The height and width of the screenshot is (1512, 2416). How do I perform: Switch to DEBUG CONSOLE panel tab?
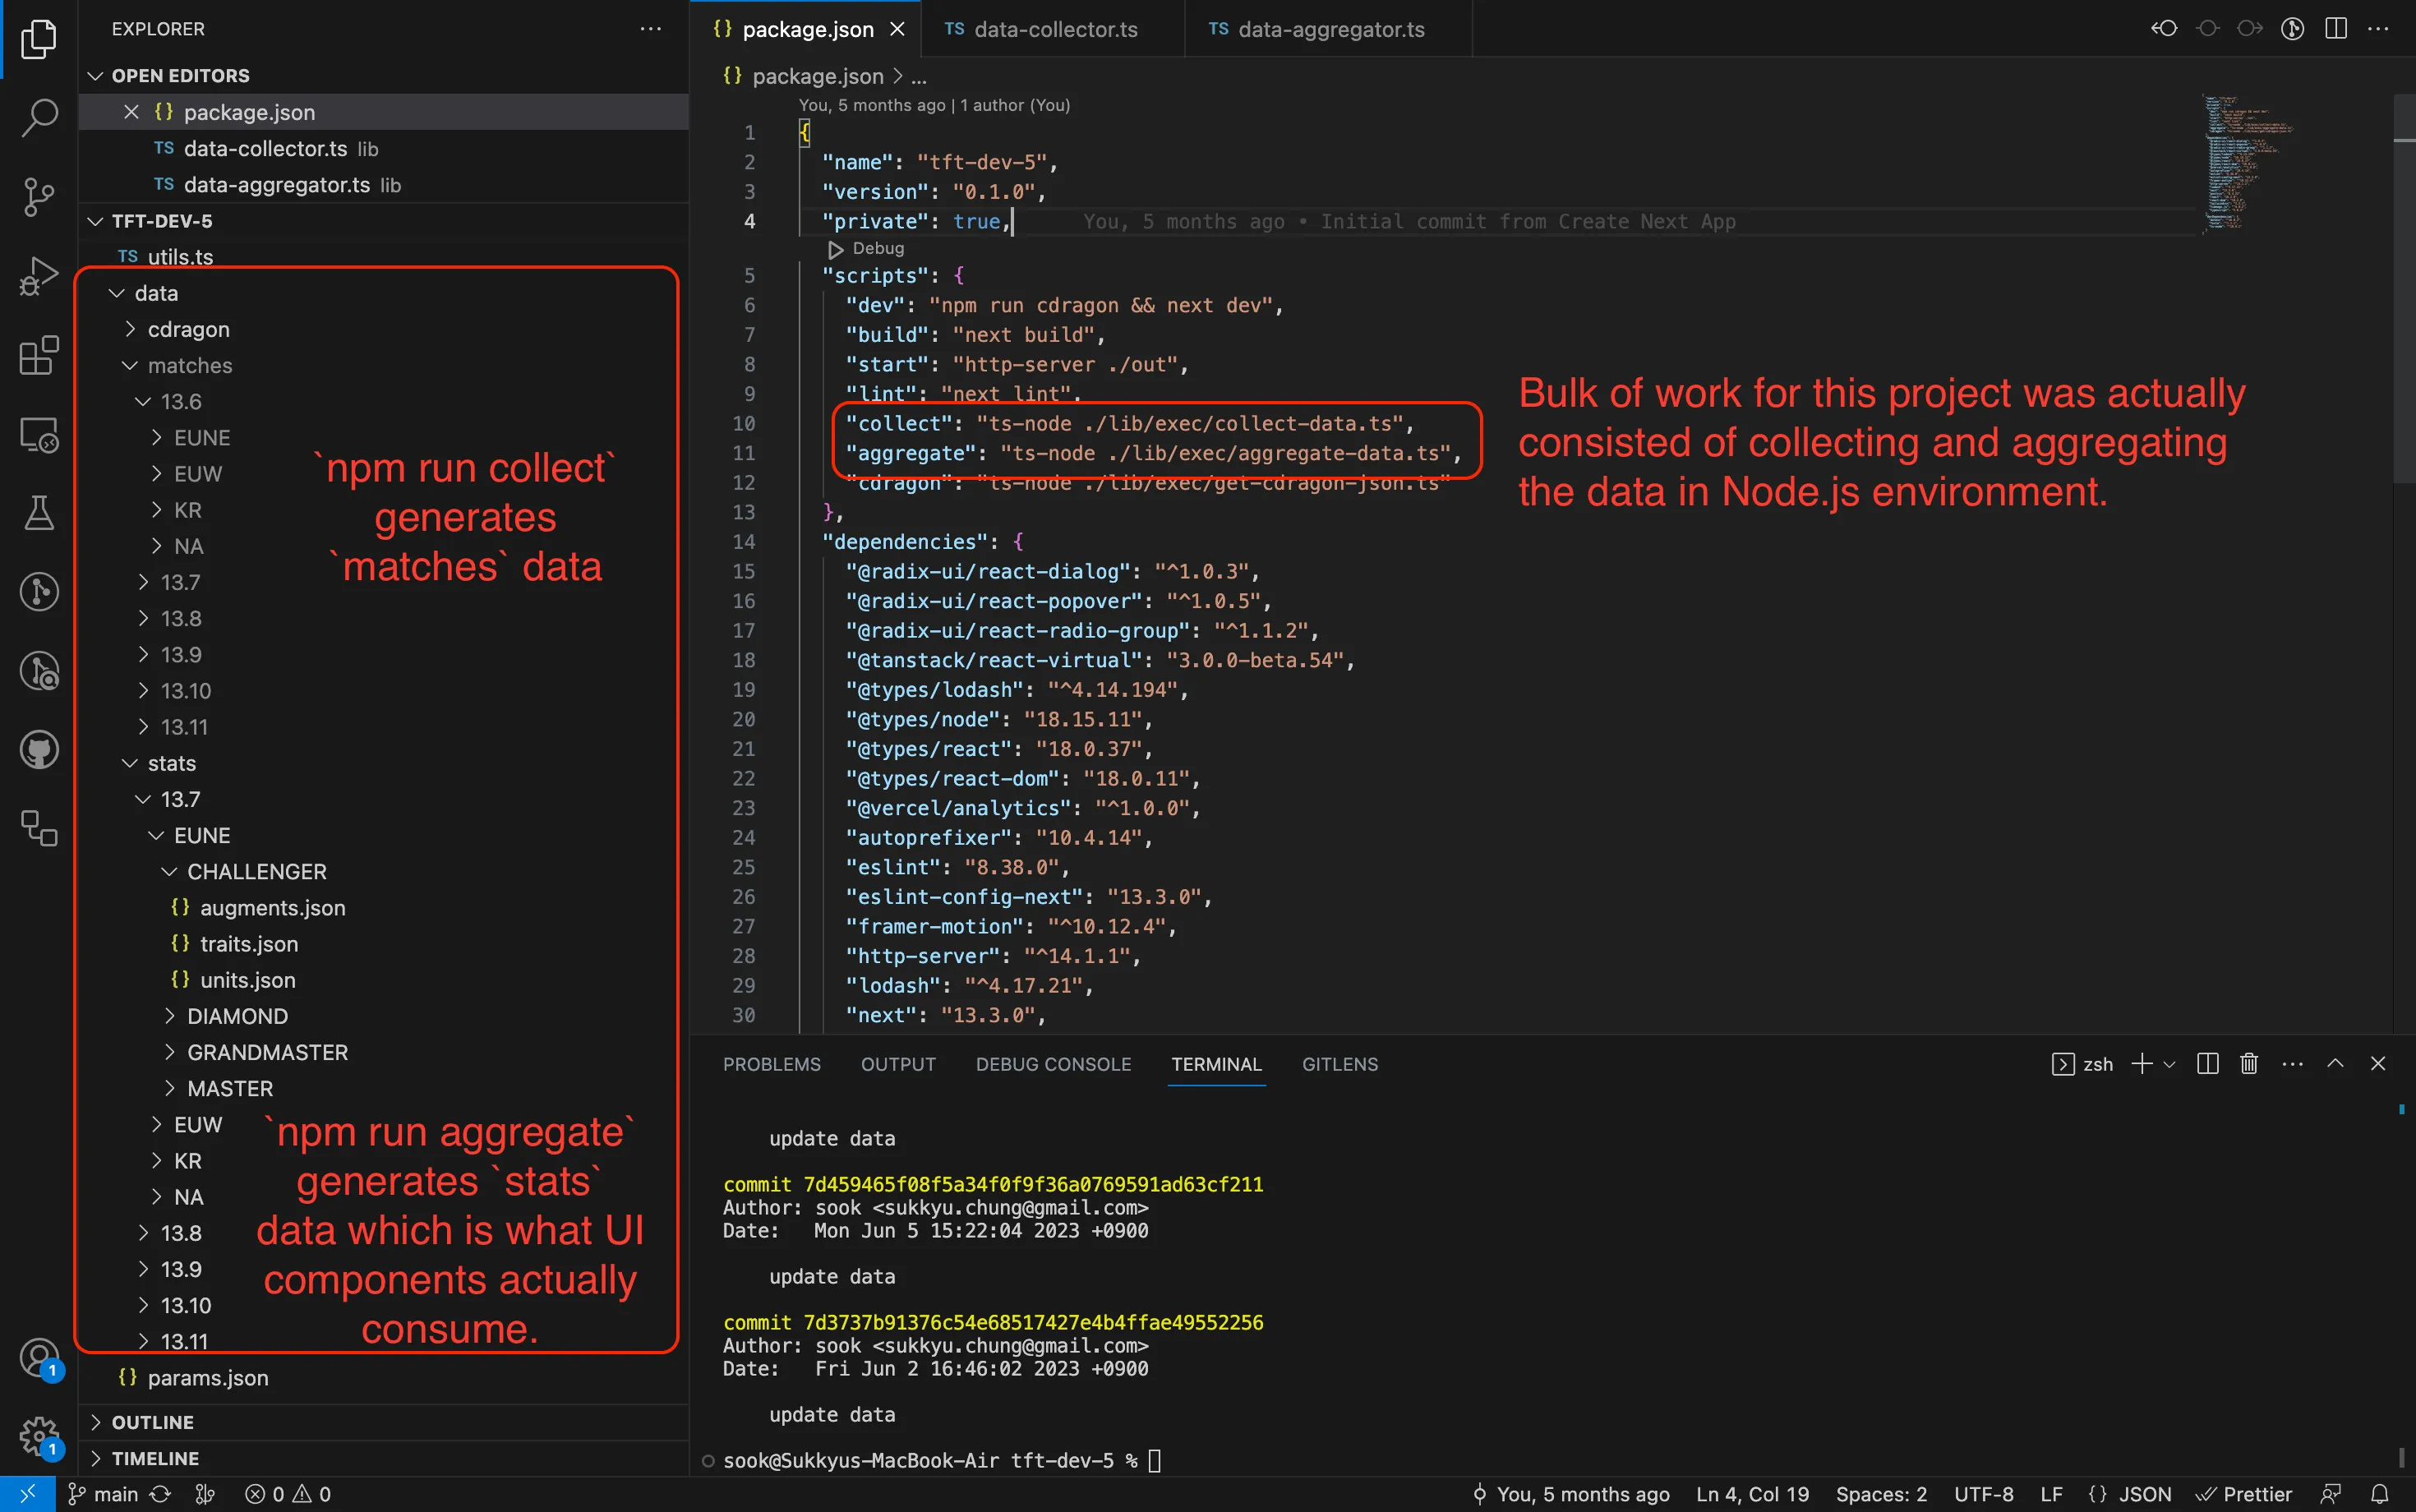1053,1064
